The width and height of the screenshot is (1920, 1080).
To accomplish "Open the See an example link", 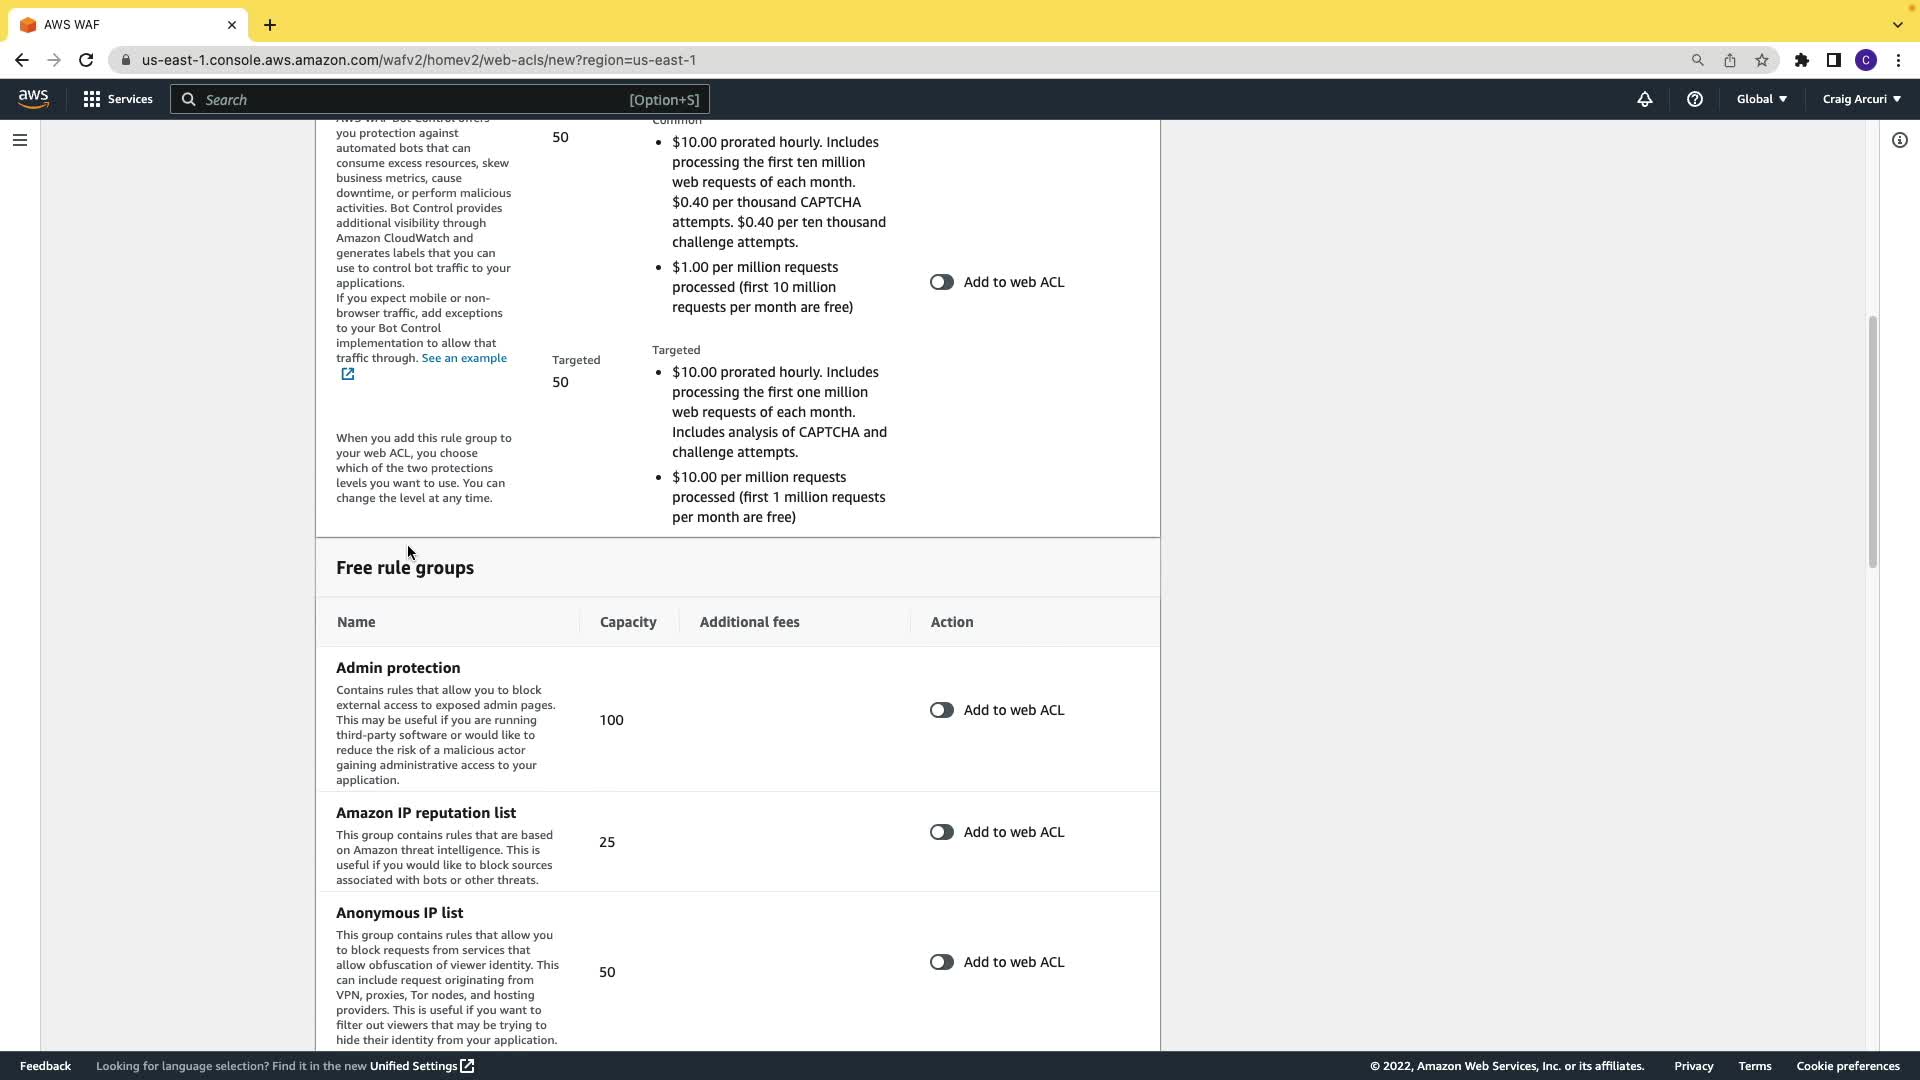I will 464,358.
